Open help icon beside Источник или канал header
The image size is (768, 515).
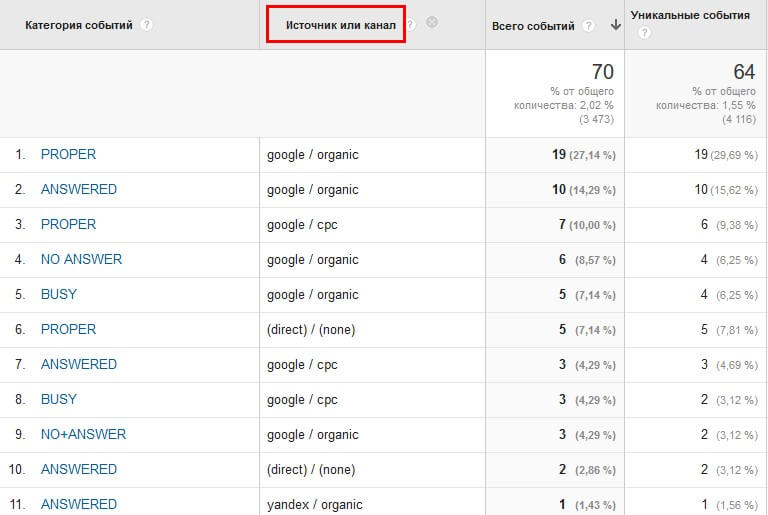410,25
